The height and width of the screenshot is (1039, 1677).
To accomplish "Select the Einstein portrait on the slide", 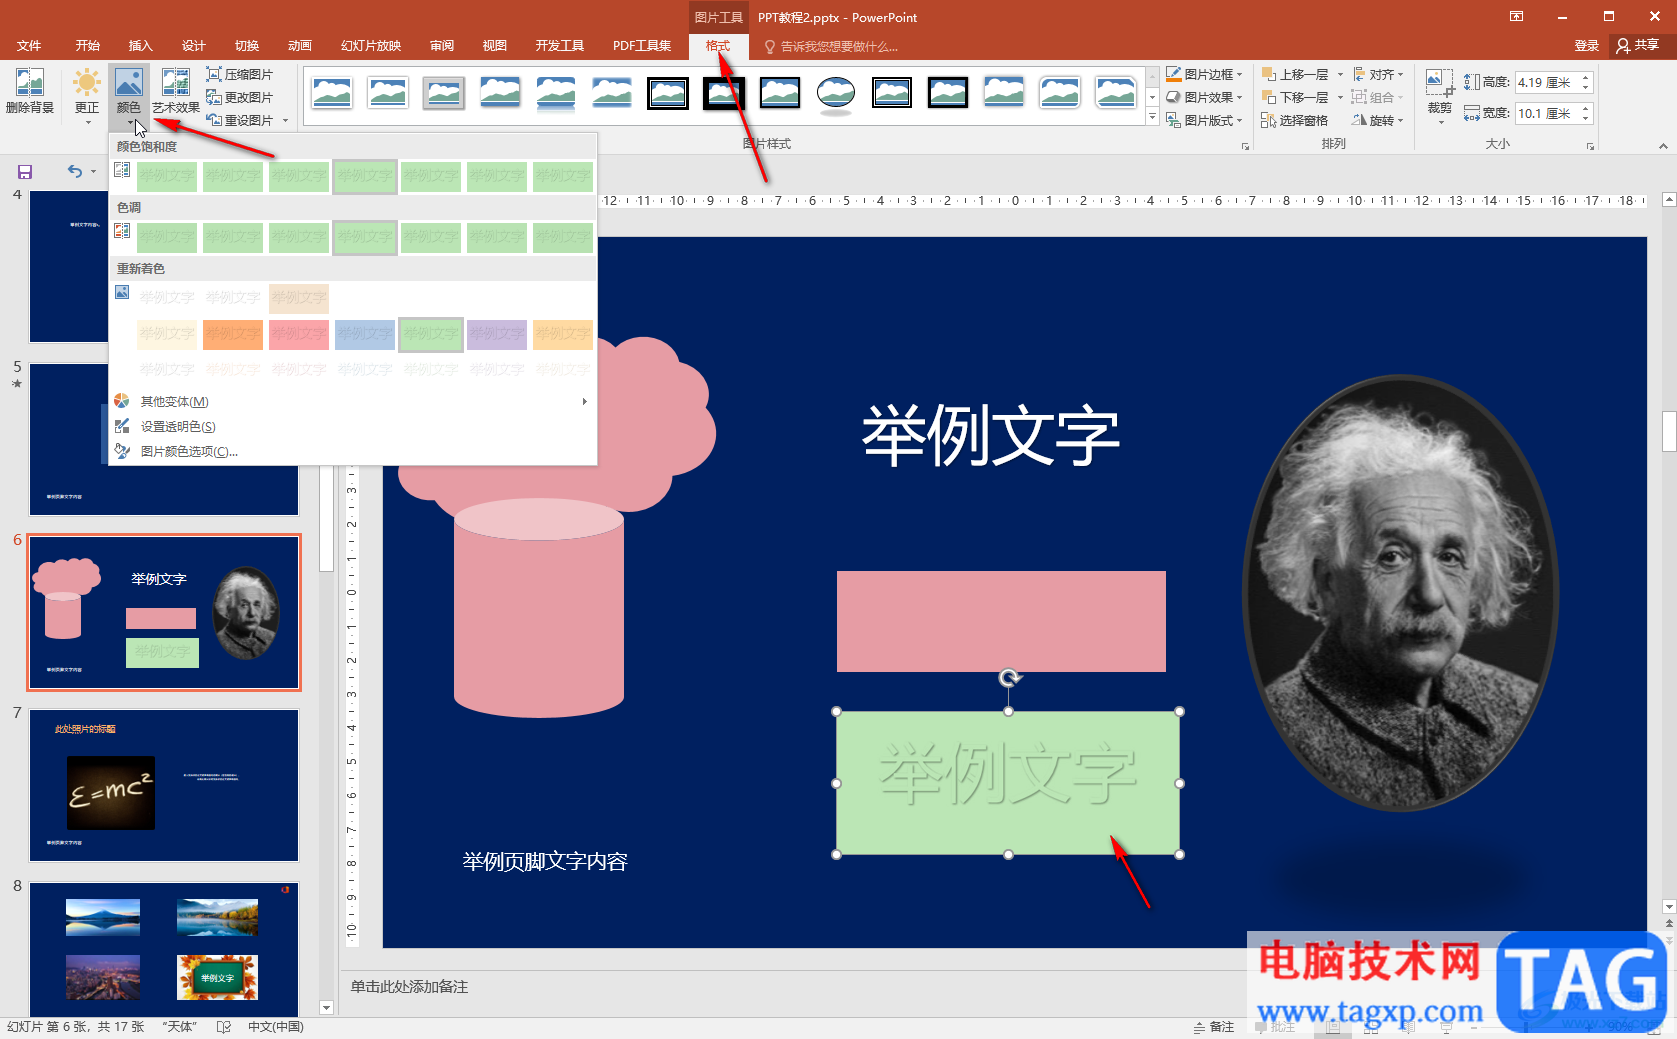I will 1400,593.
